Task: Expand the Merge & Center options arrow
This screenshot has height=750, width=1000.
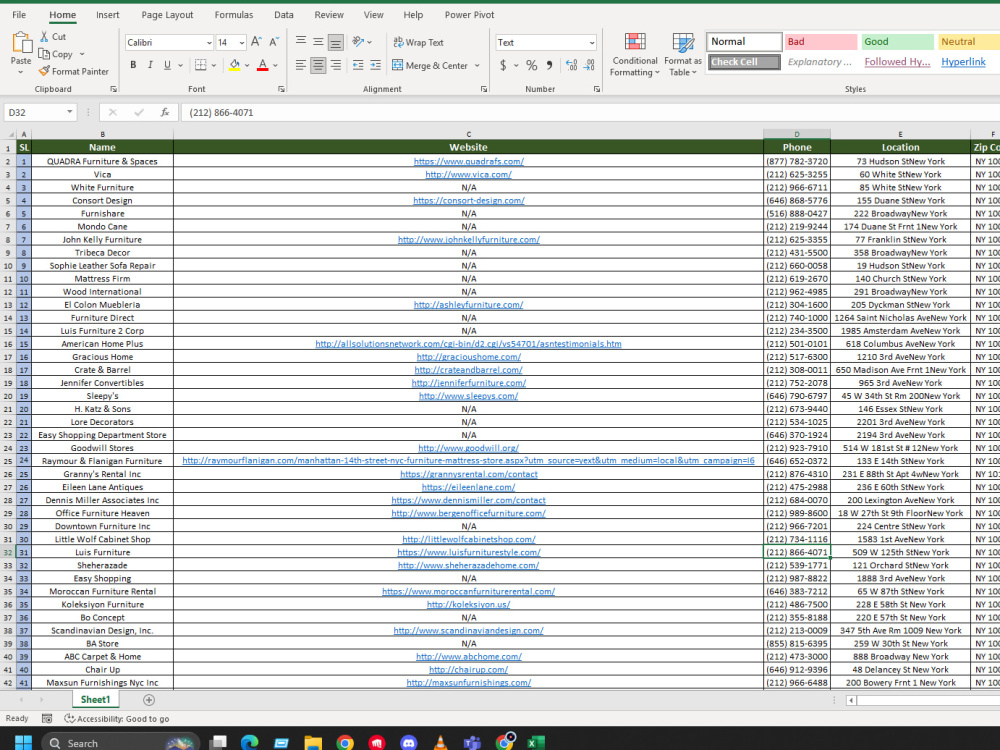Action: 477,65
